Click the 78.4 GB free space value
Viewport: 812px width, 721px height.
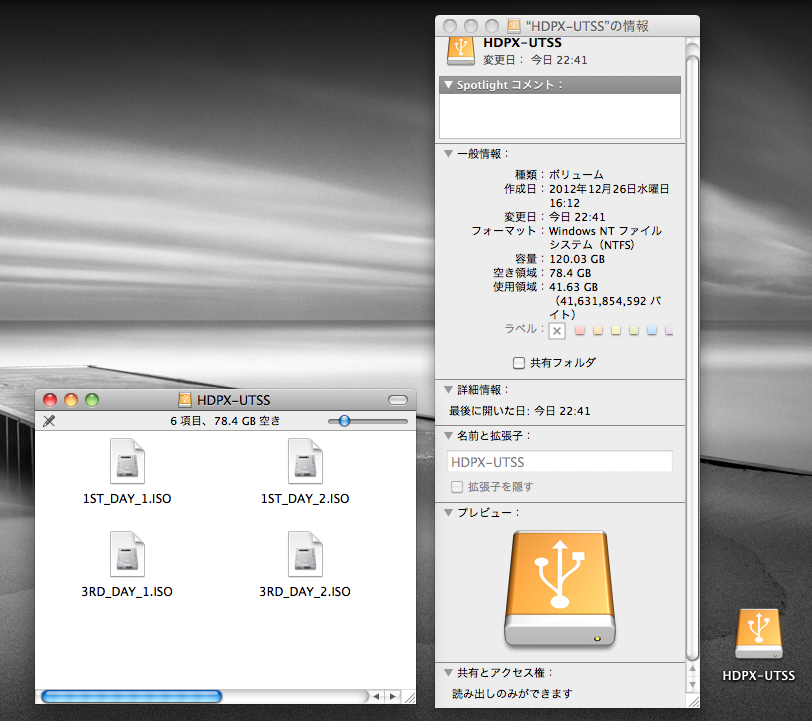(570, 273)
